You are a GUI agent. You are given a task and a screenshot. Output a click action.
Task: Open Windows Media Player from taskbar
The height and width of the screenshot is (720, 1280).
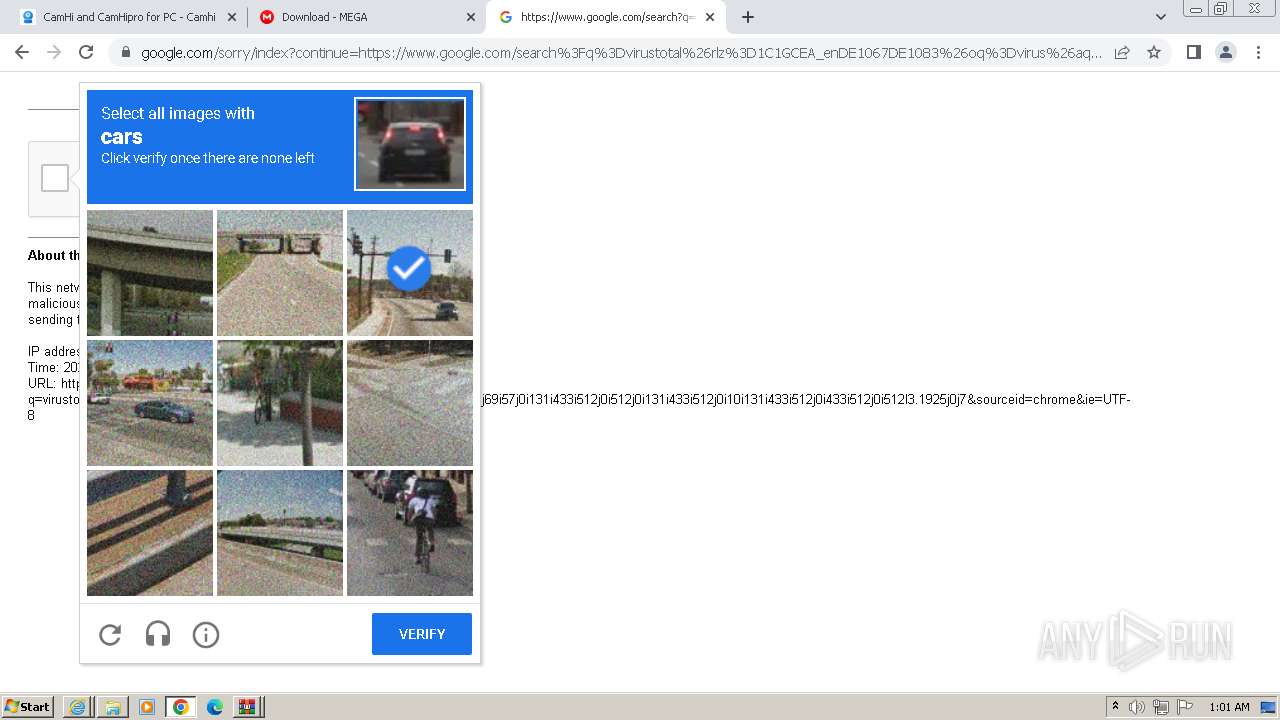[147, 707]
